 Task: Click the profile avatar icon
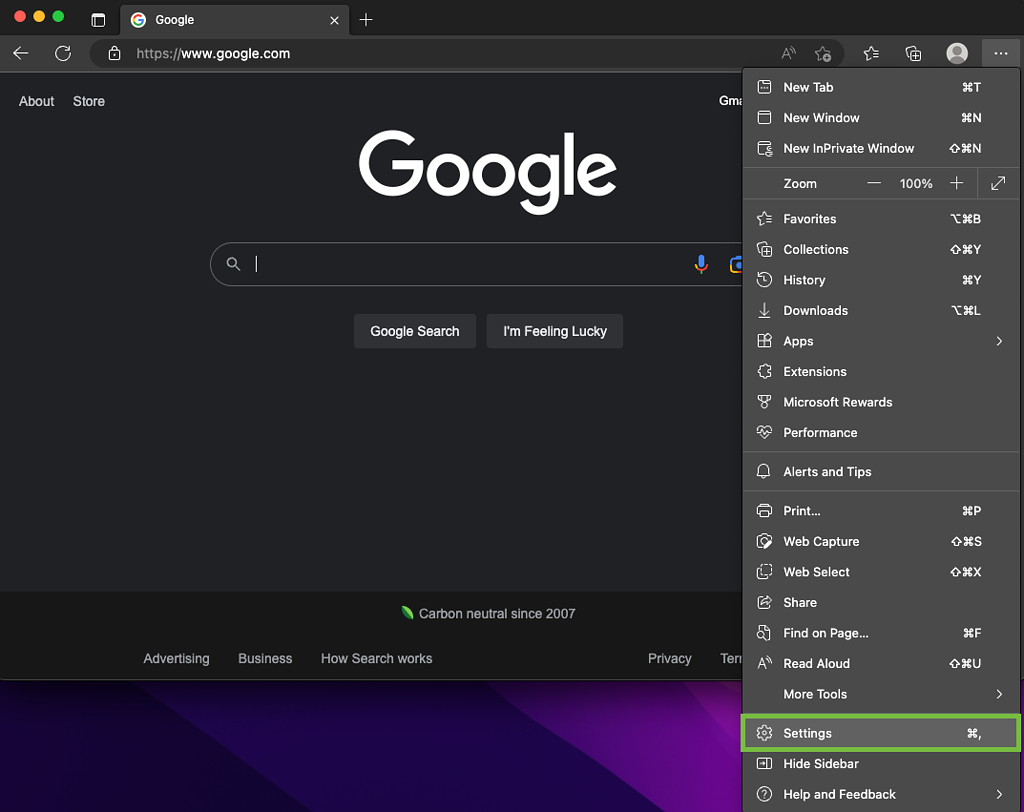coord(956,53)
